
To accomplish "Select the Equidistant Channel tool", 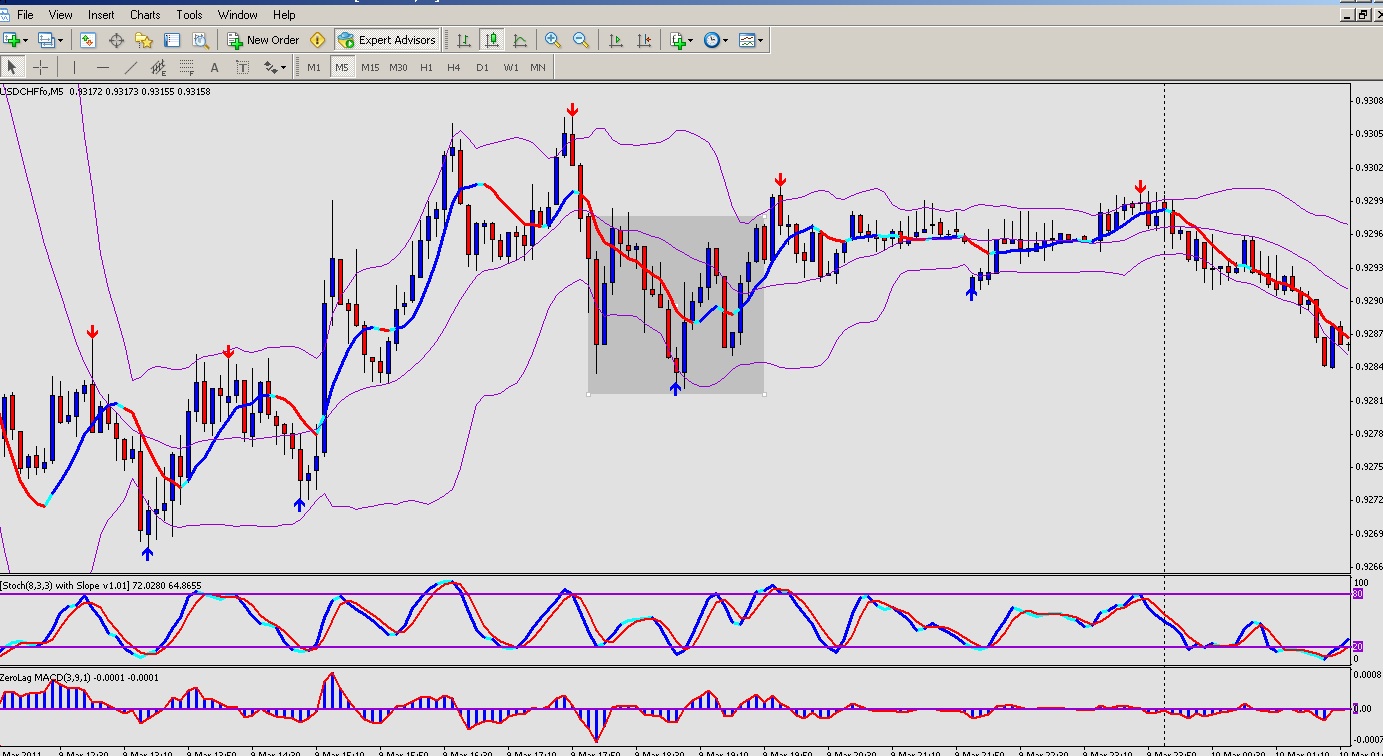I will point(158,68).
